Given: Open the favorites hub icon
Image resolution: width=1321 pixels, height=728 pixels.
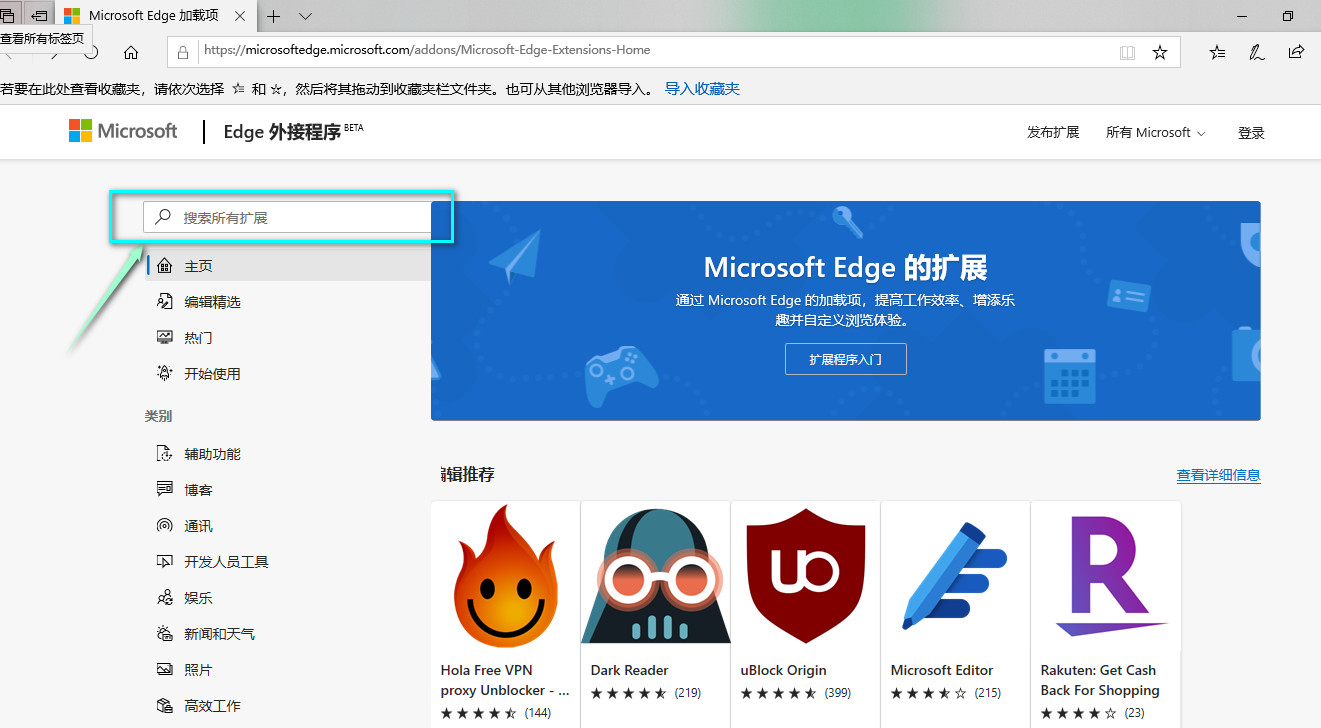Looking at the screenshot, I should click(1217, 52).
